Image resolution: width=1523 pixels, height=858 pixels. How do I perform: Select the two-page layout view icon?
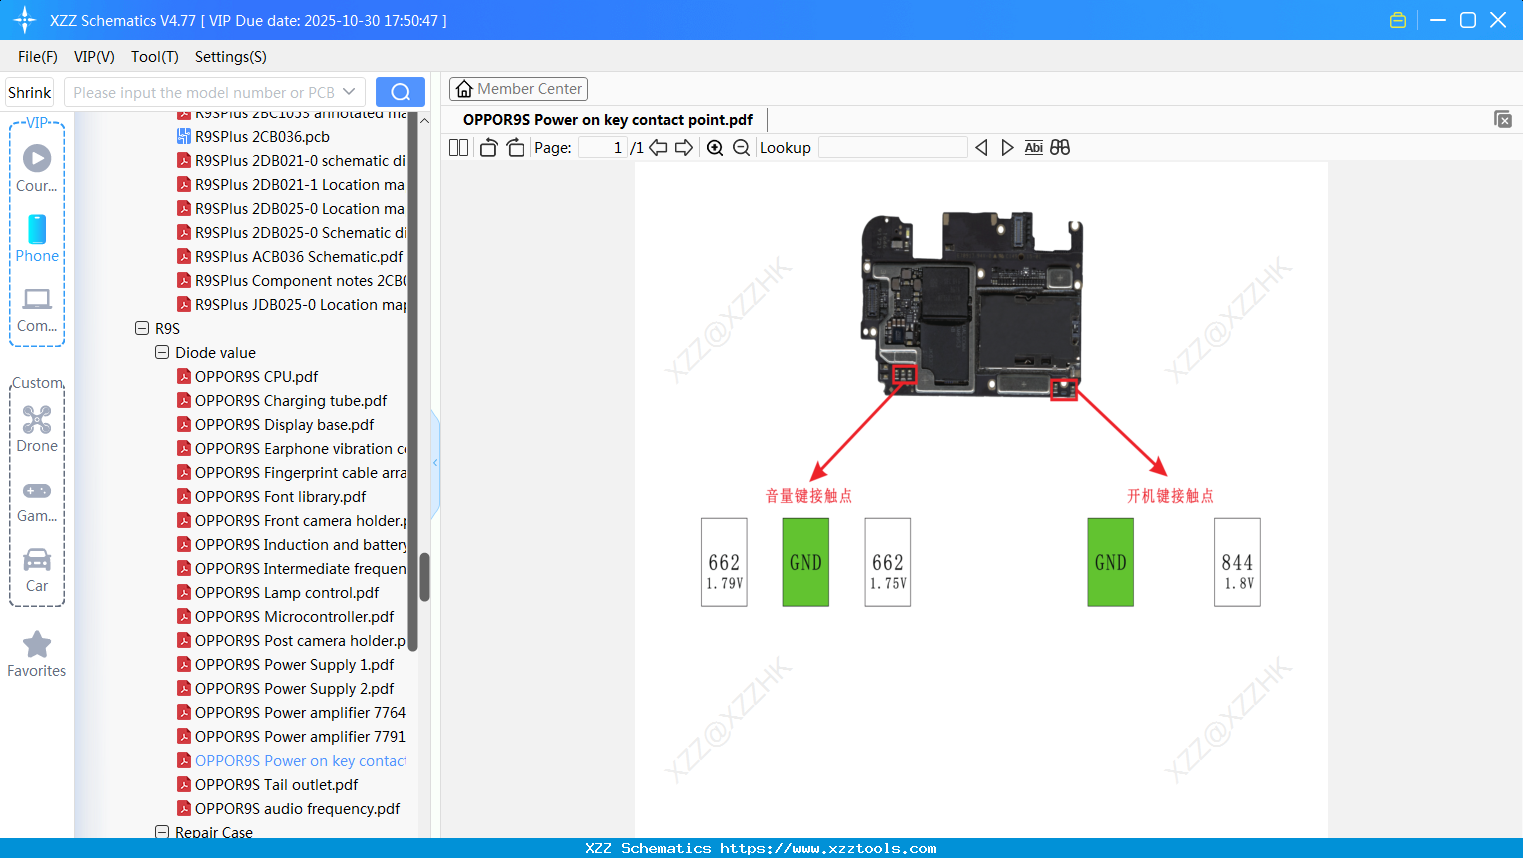click(457, 147)
